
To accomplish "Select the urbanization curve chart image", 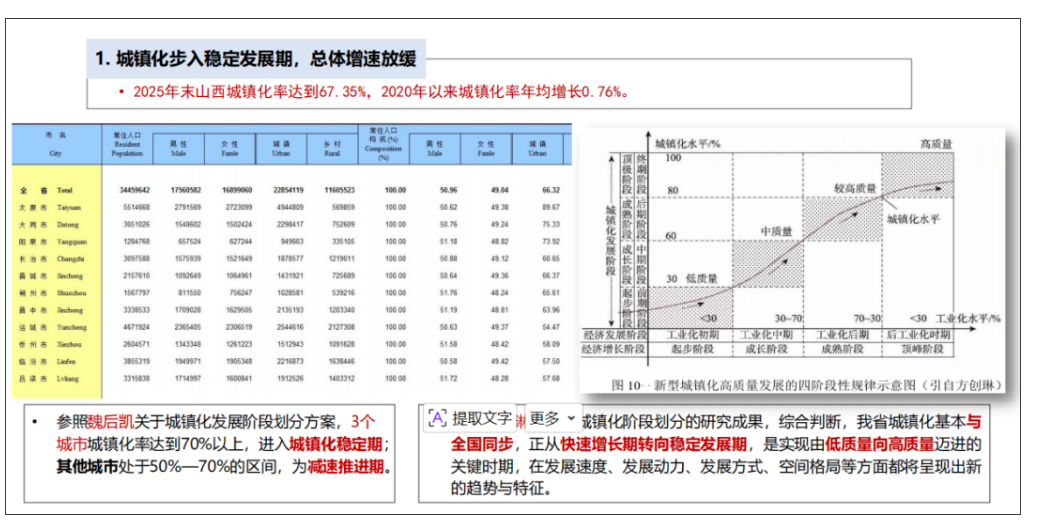I will coord(792,261).
